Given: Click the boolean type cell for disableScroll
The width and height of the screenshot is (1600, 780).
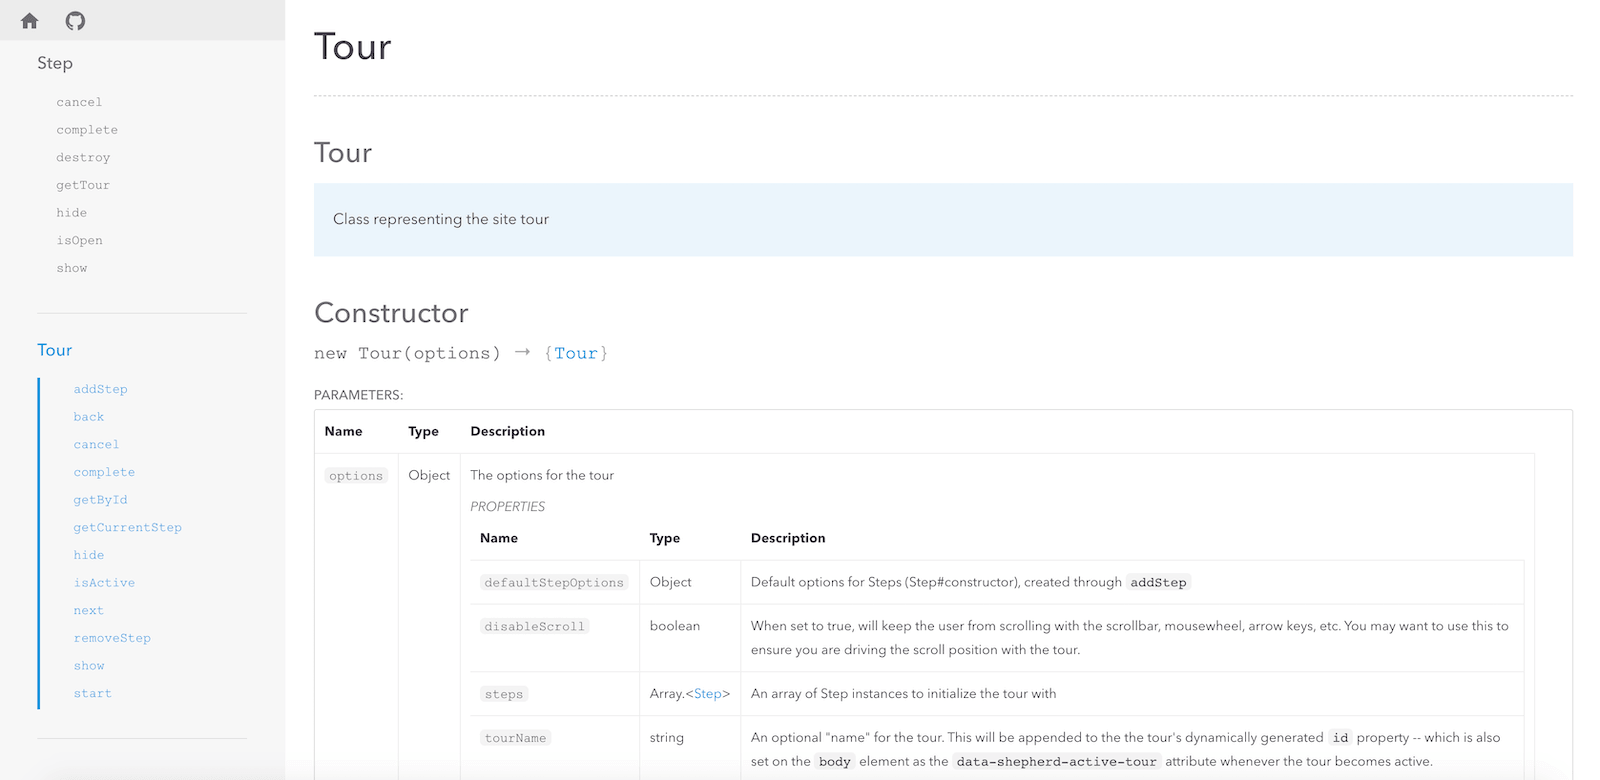Looking at the screenshot, I should click(x=675, y=626).
